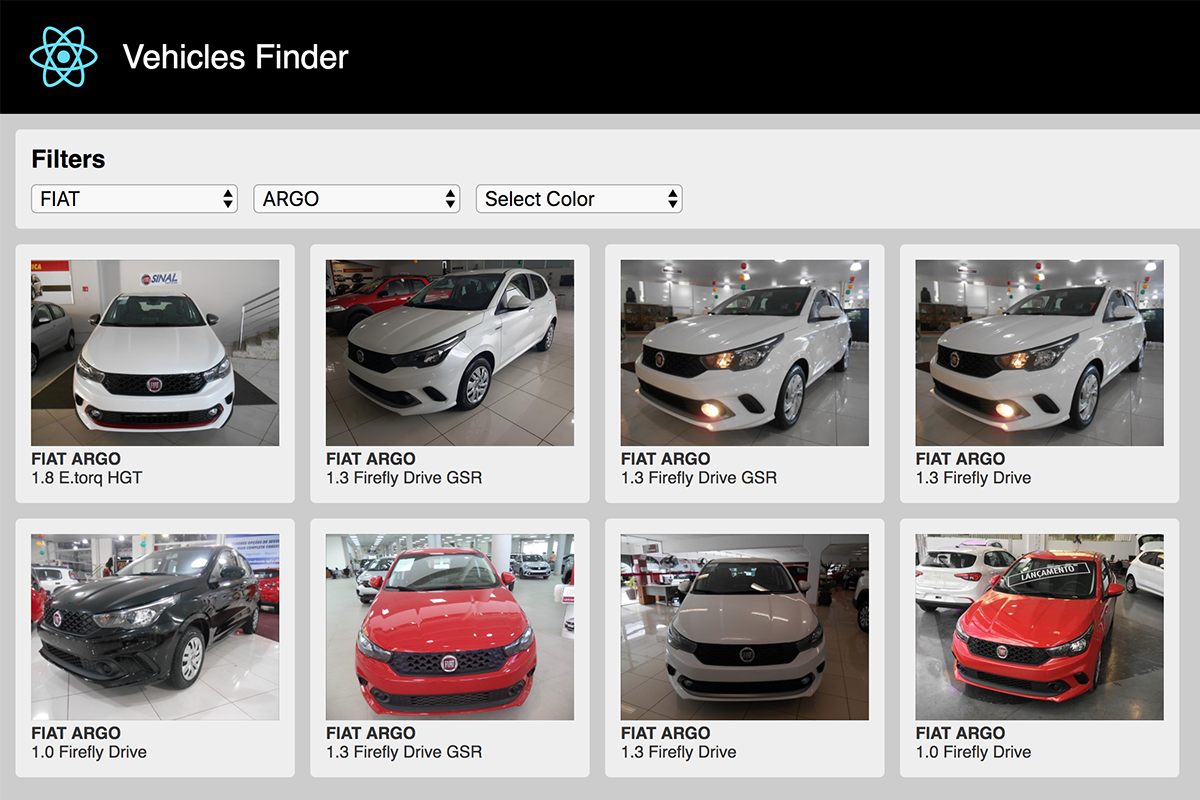Screen dimensions: 1200x800
Task: Open the red-car photo with Lançamento windshield banner
Action: pos(1040,627)
